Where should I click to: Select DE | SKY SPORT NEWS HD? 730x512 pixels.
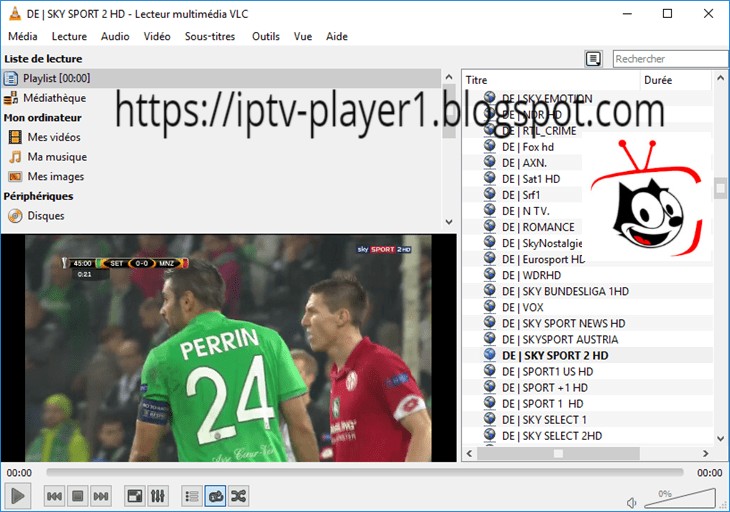click(x=564, y=323)
